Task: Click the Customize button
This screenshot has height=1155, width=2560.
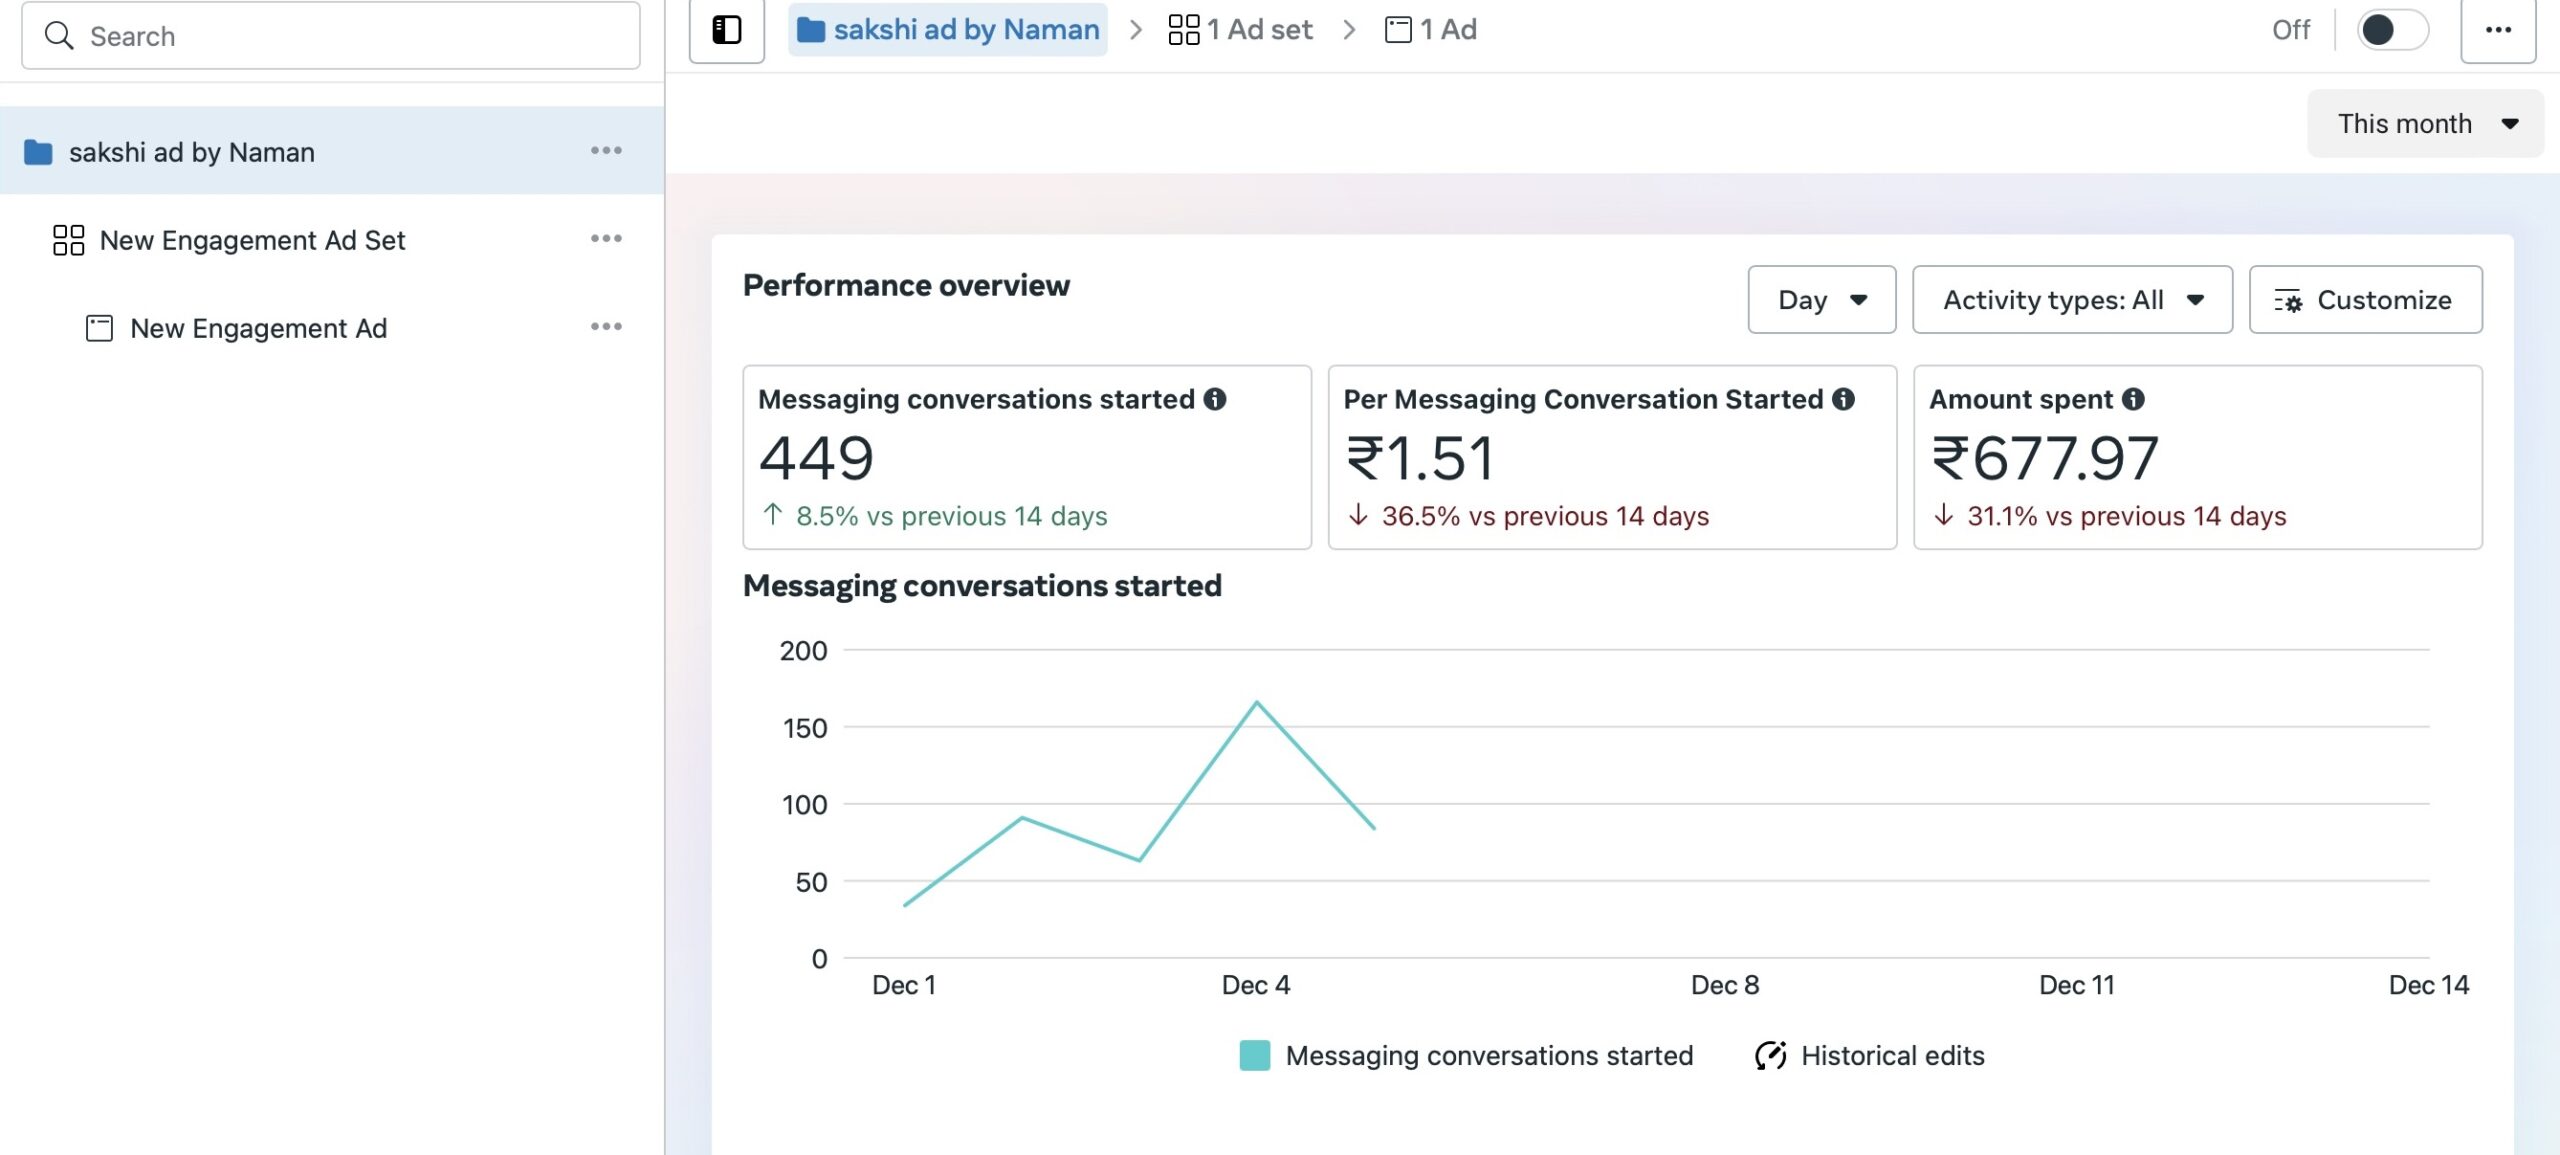Action: tap(2365, 300)
